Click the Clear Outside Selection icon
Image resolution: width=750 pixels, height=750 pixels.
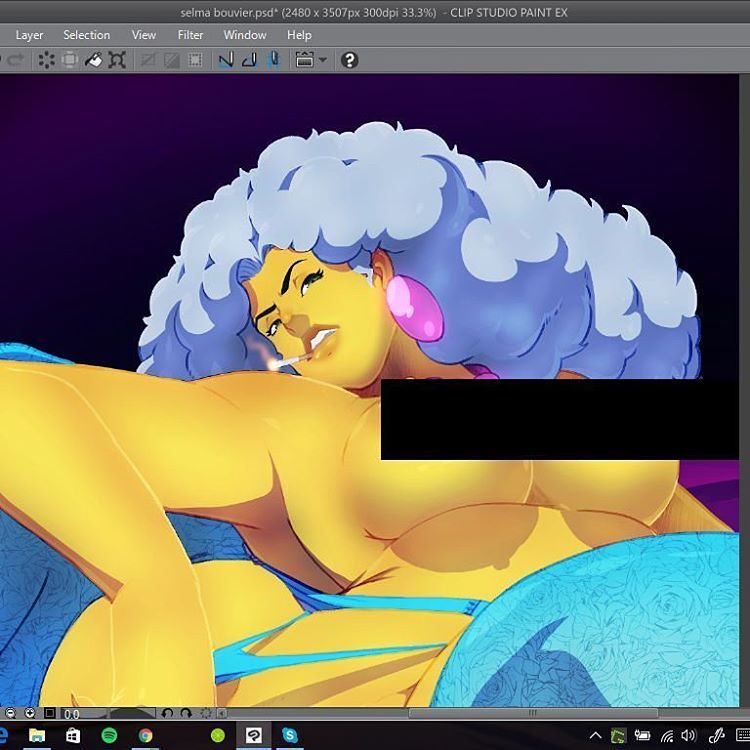(x=70, y=60)
